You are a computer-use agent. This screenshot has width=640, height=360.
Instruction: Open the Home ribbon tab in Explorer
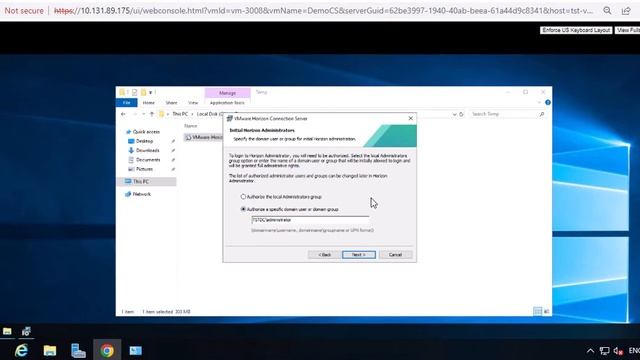(x=149, y=103)
